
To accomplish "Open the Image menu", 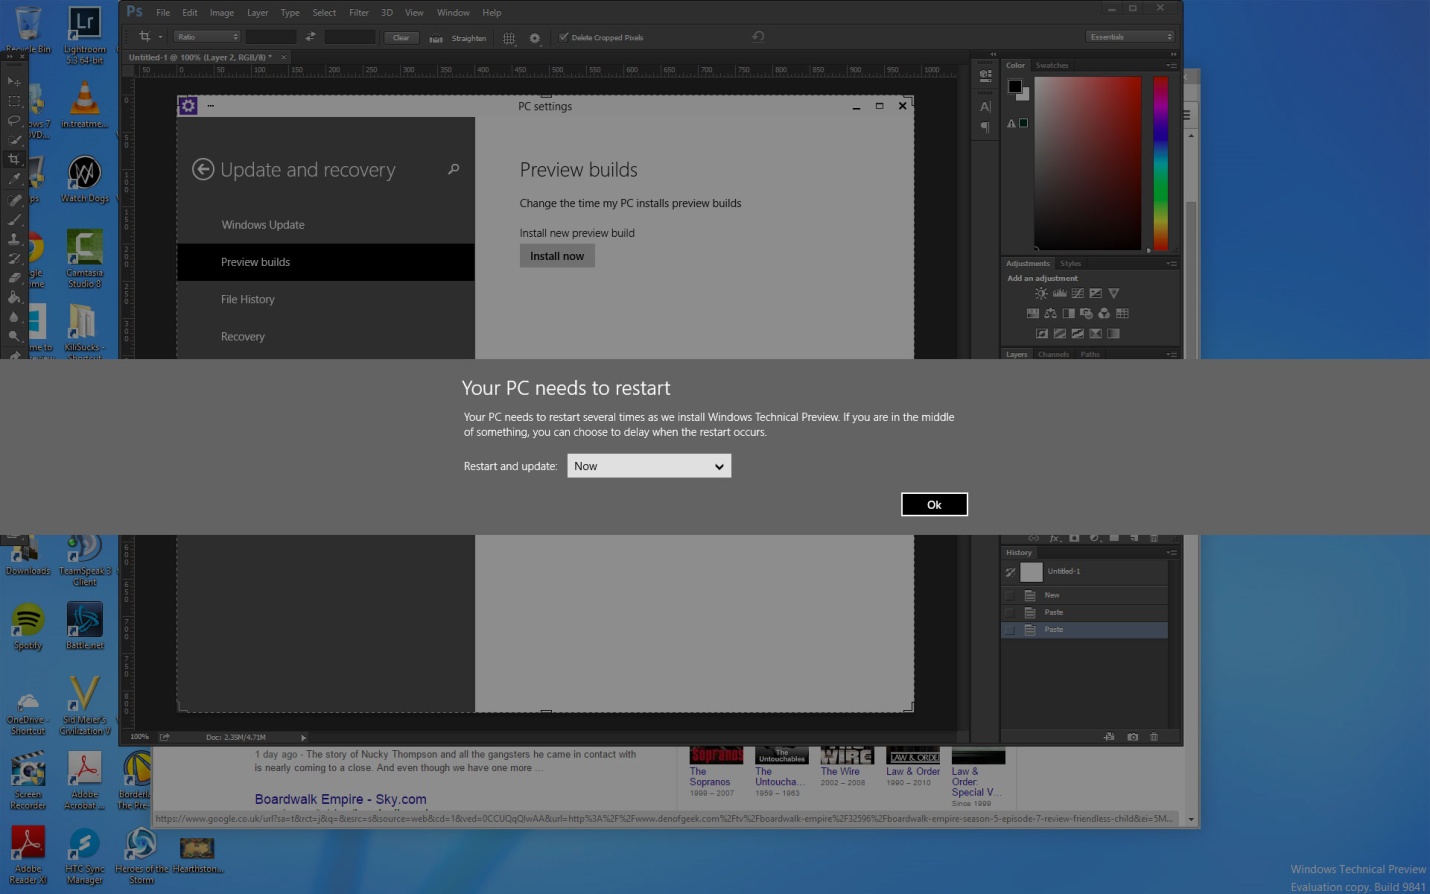I will [222, 13].
